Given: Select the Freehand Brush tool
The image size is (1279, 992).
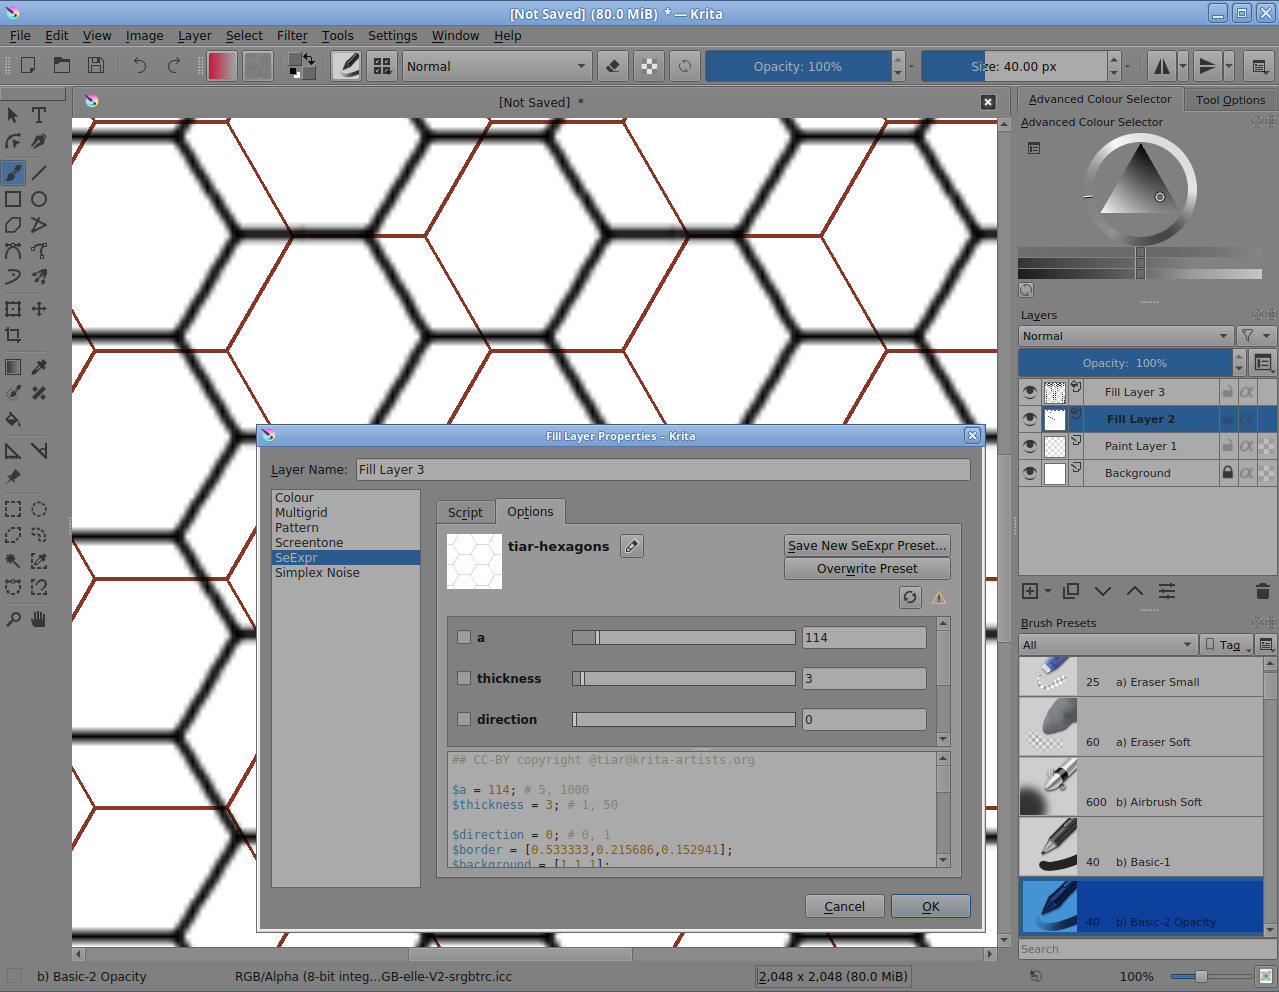Looking at the screenshot, I should click(13, 172).
